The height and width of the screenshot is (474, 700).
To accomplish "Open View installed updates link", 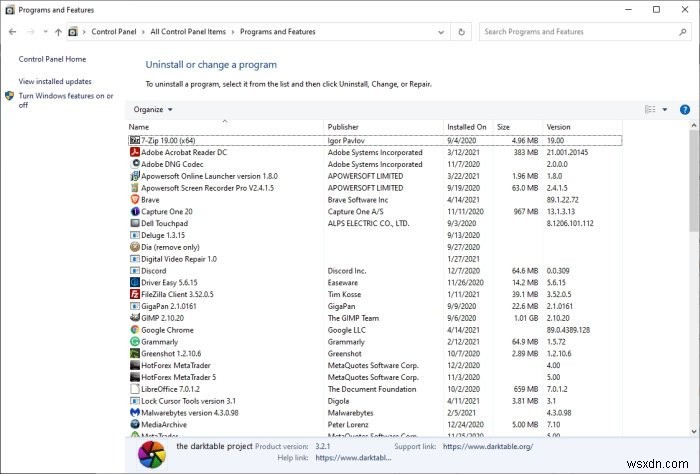I will [55, 81].
